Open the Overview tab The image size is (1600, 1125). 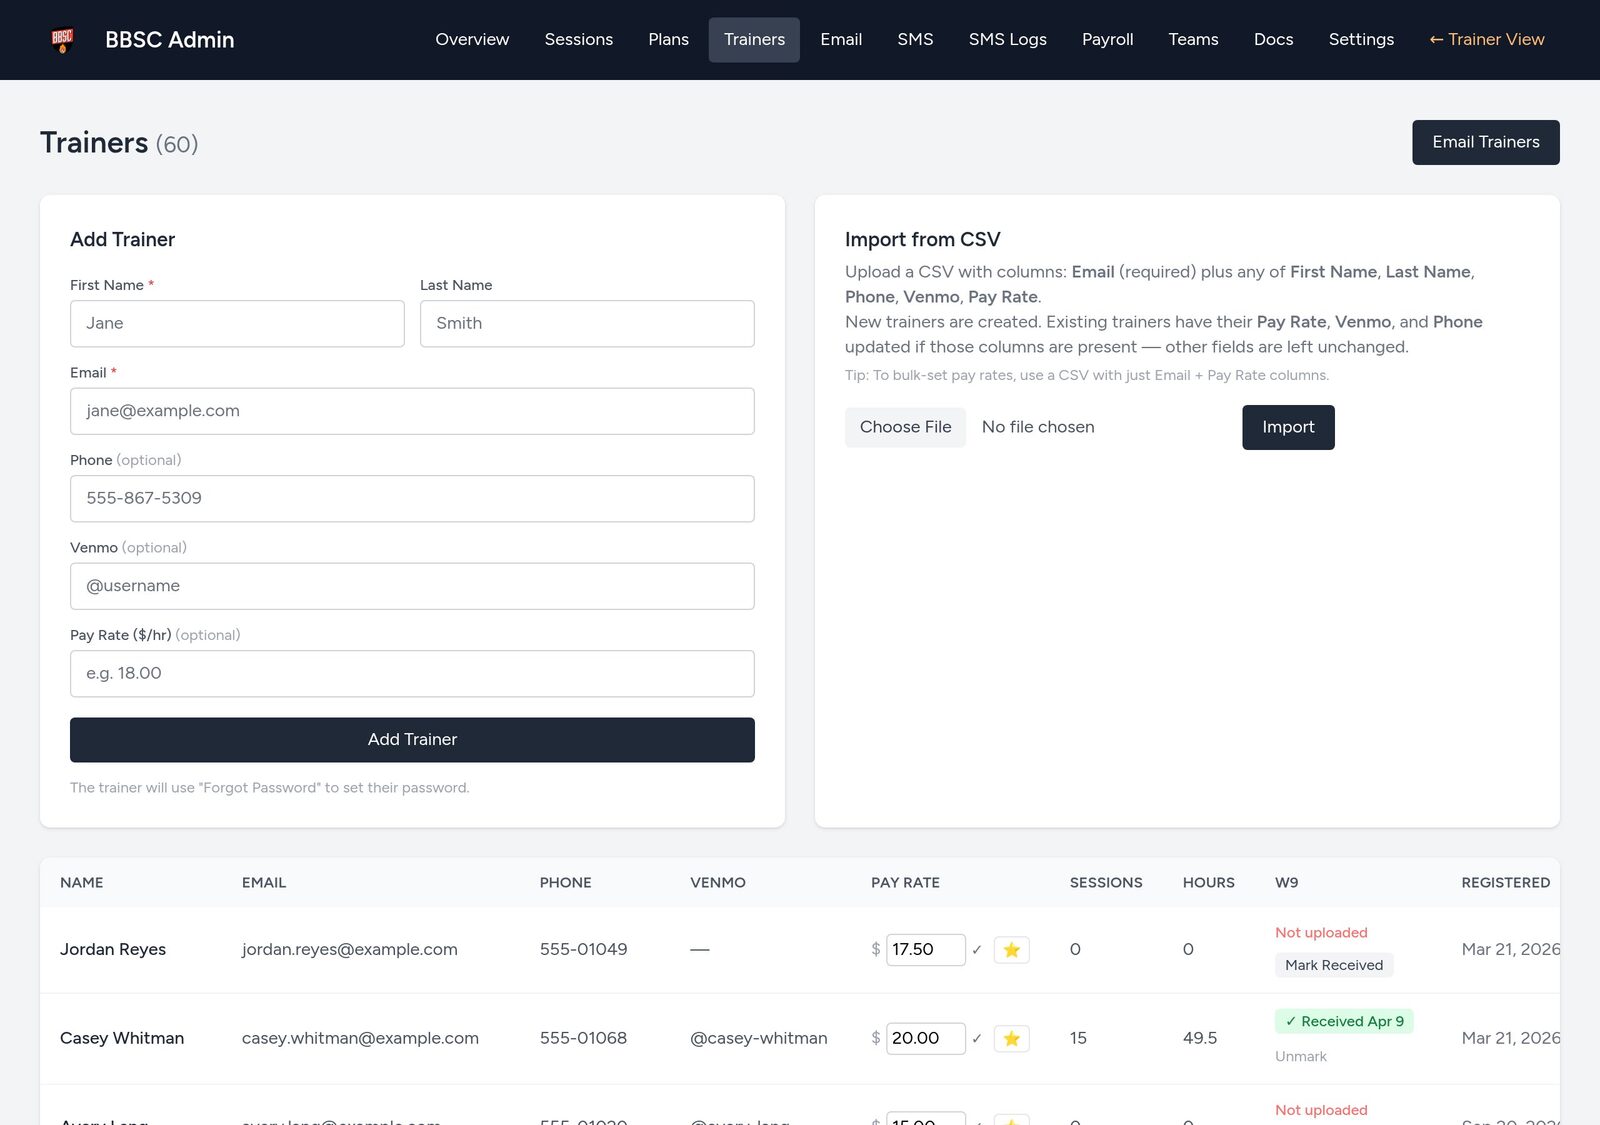(x=472, y=40)
